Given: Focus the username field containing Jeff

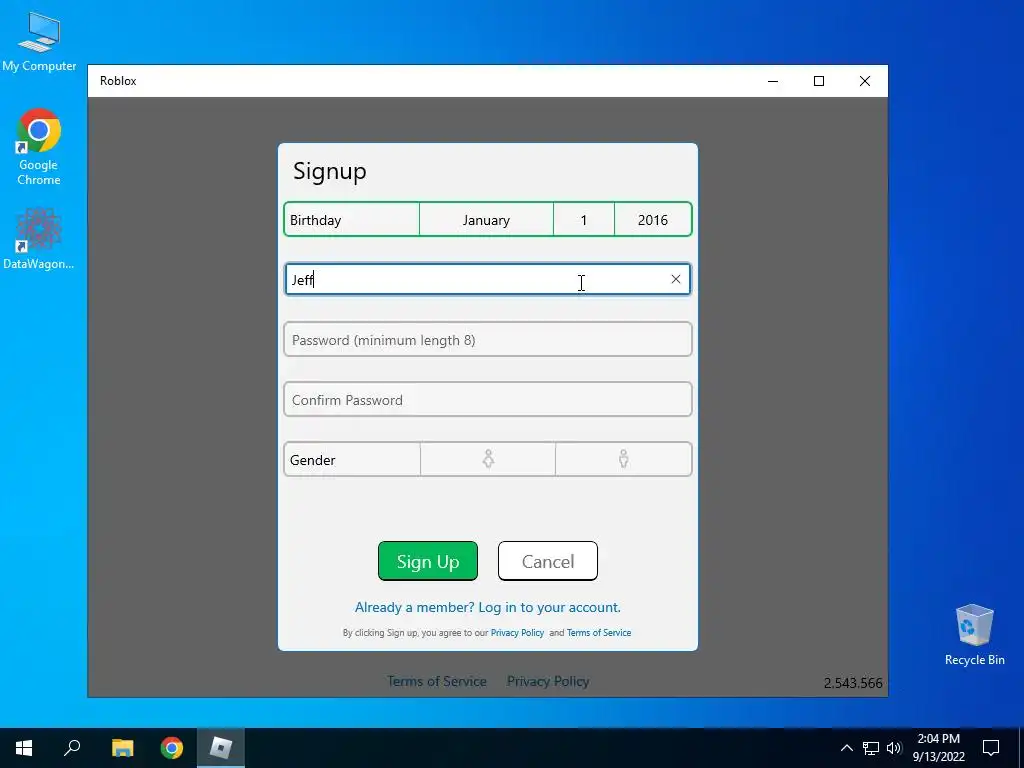Looking at the screenshot, I should 487,280.
